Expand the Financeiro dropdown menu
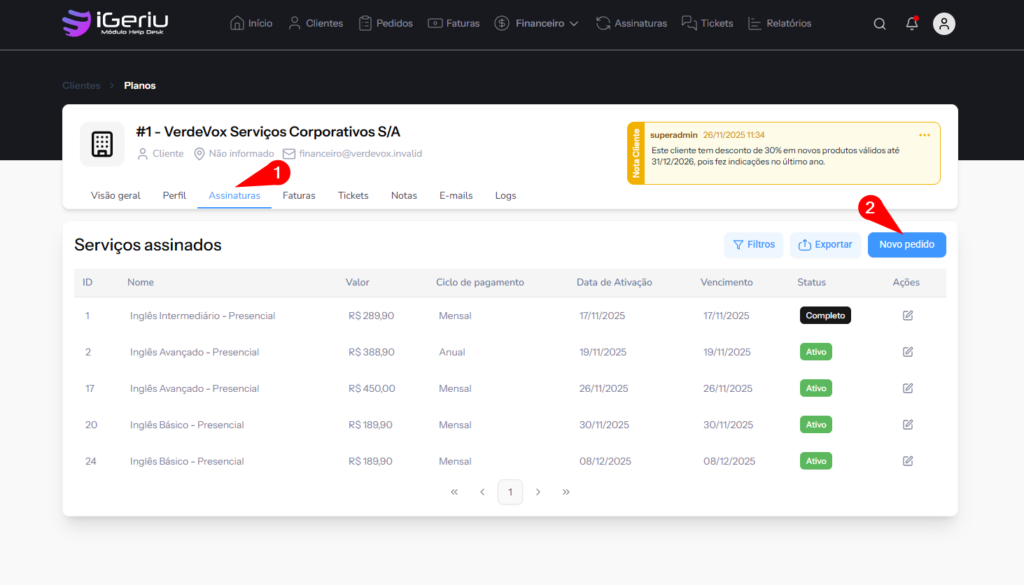The width and height of the screenshot is (1024, 585). point(536,23)
